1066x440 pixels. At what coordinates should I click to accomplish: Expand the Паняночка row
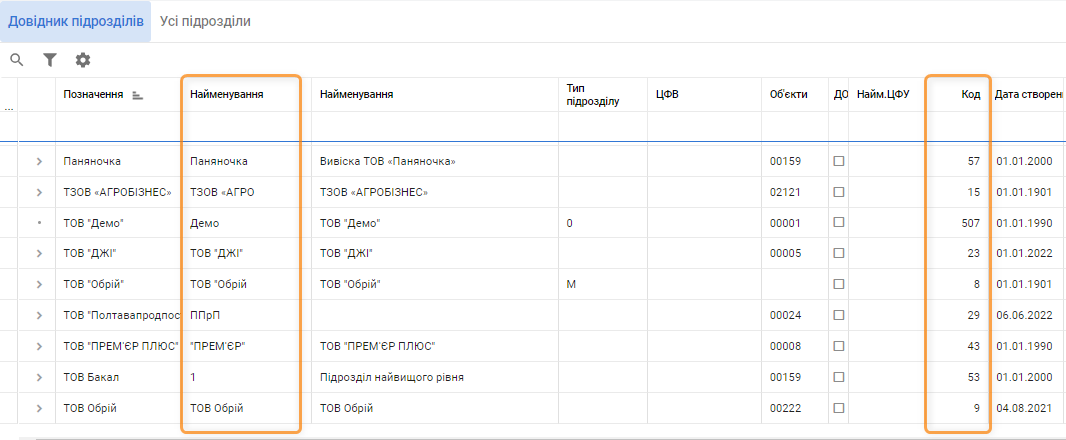pyautogui.click(x=39, y=161)
